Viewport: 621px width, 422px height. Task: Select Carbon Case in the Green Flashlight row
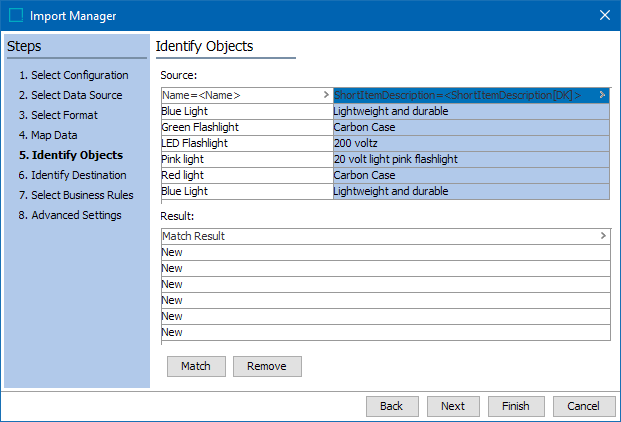[x=471, y=127]
